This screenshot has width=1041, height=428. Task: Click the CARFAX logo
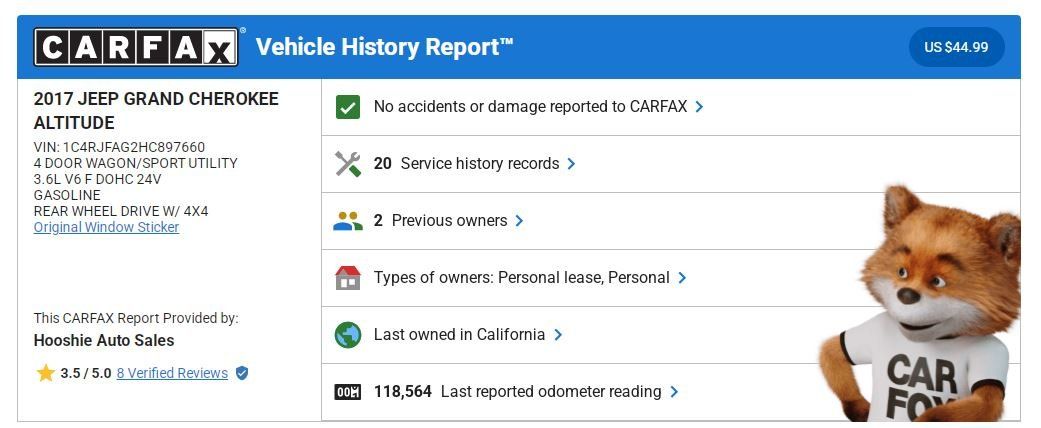(x=136, y=47)
